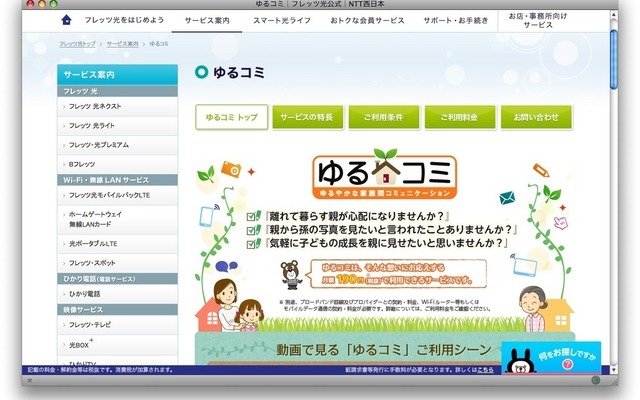
Task: Open サービス案内 navigation tab
Action: point(207,20)
